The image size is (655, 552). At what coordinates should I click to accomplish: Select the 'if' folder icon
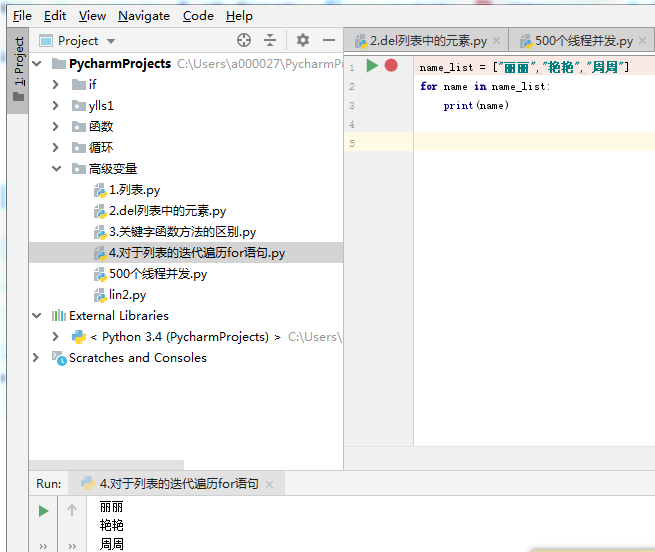(x=79, y=84)
